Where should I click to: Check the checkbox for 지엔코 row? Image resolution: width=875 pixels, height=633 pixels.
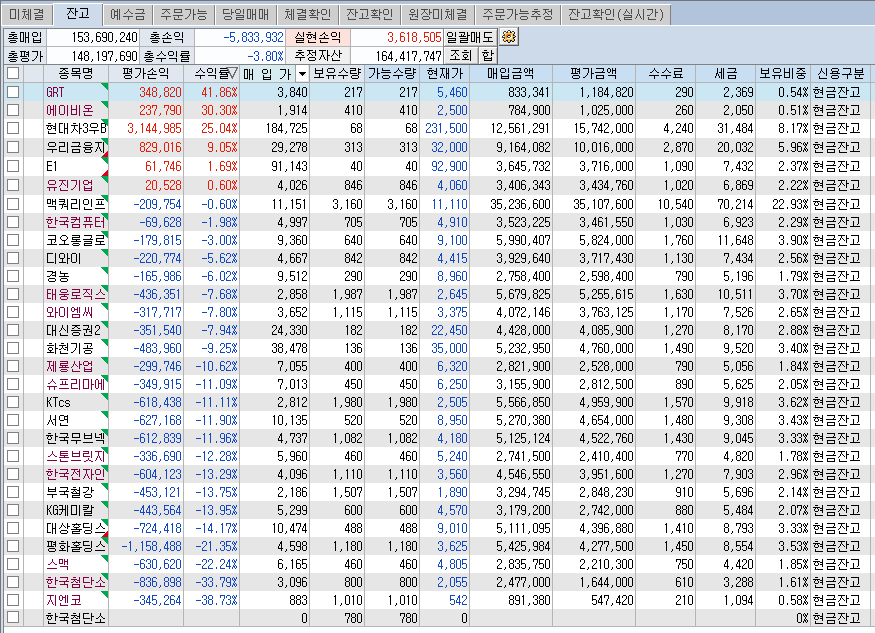(x=13, y=600)
